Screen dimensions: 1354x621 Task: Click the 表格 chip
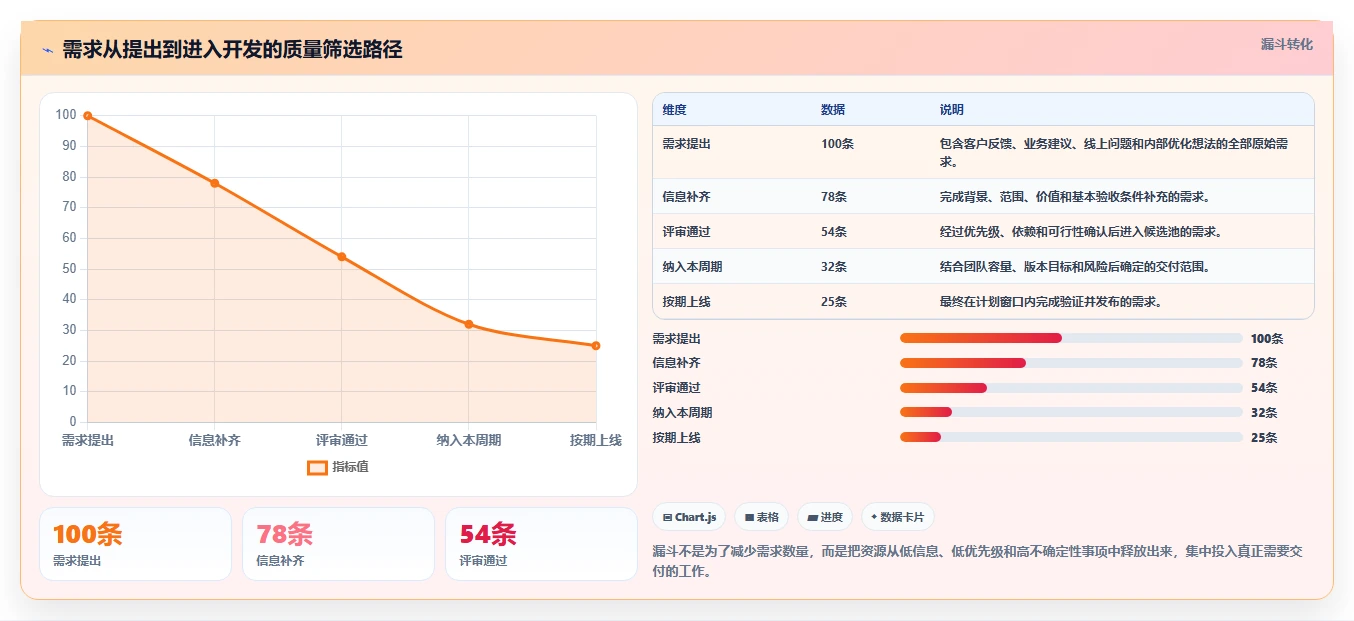point(762,517)
